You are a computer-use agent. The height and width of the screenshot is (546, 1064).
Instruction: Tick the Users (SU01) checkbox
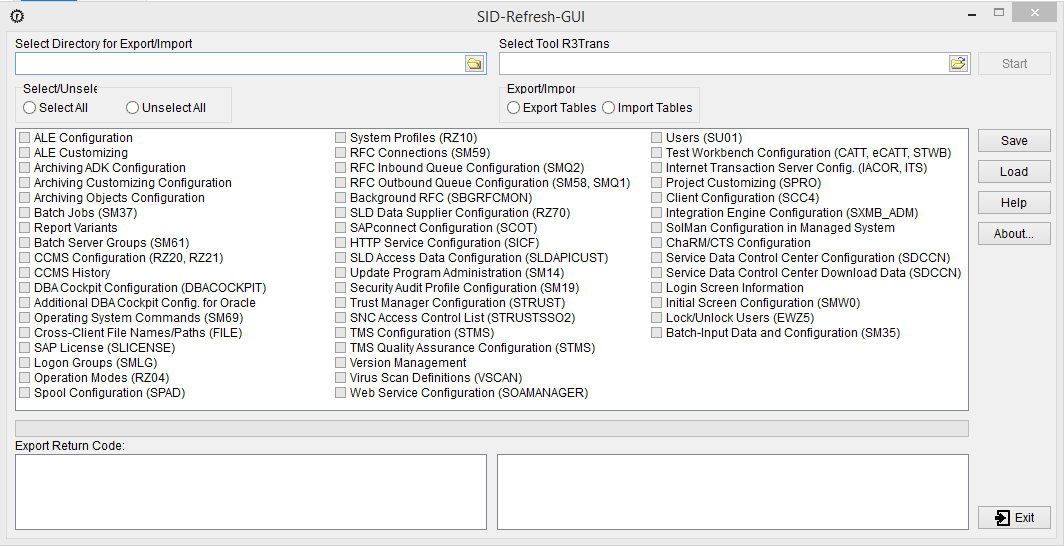point(657,138)
